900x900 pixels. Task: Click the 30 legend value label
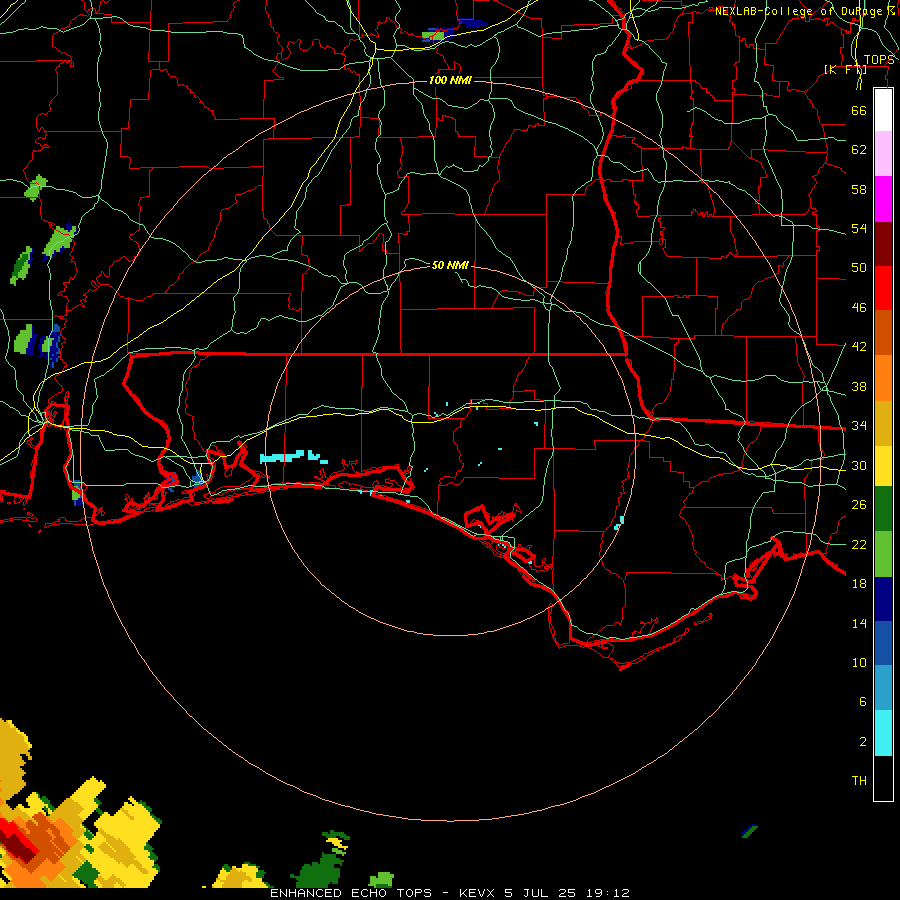click(x=859, y=465)
